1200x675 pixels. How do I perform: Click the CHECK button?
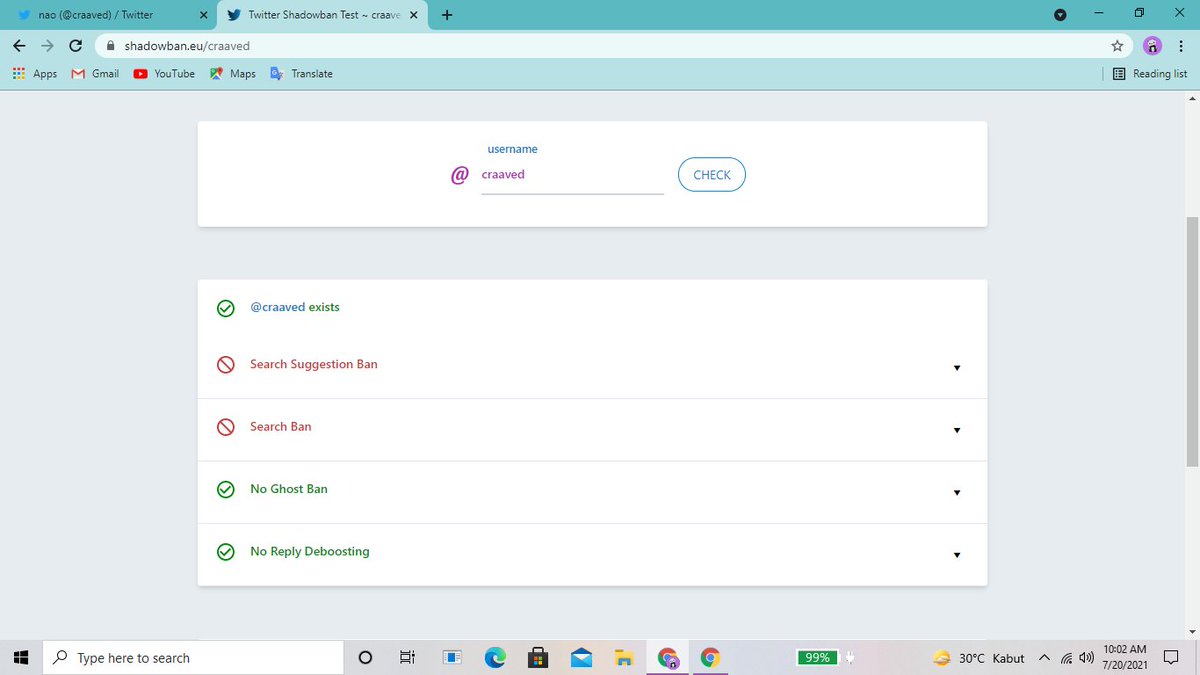click(712, 174)
